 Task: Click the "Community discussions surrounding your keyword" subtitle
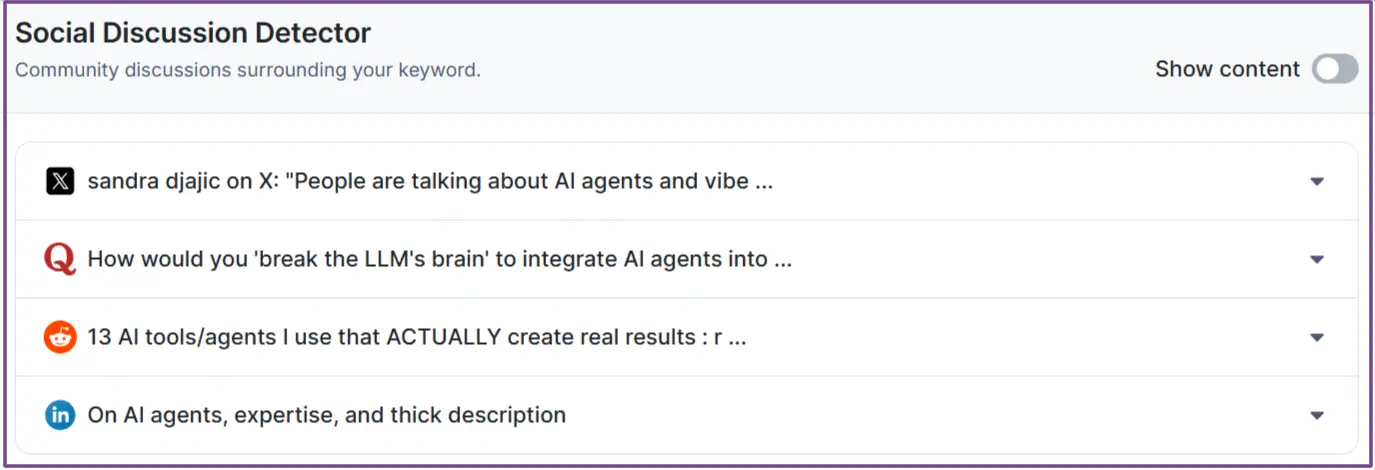(x=248, y=71)
